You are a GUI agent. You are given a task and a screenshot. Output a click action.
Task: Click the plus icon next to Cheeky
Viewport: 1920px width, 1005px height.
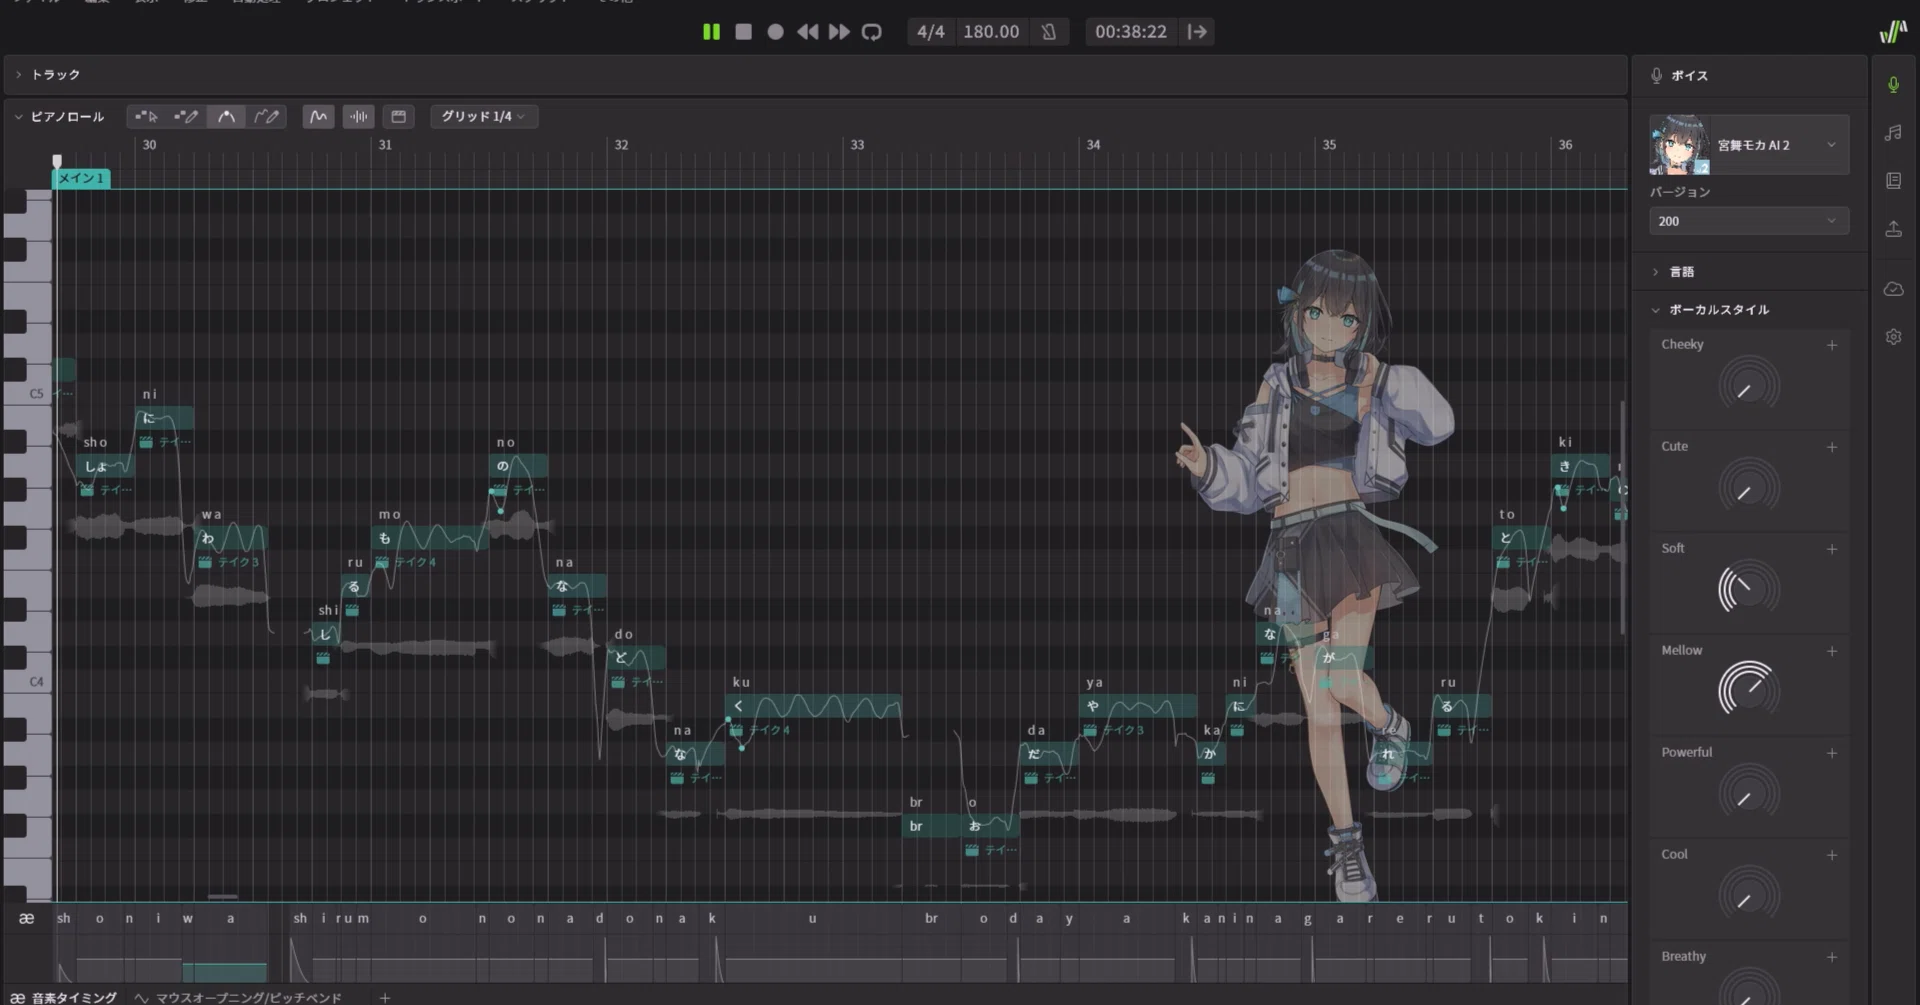point(1832,345)
